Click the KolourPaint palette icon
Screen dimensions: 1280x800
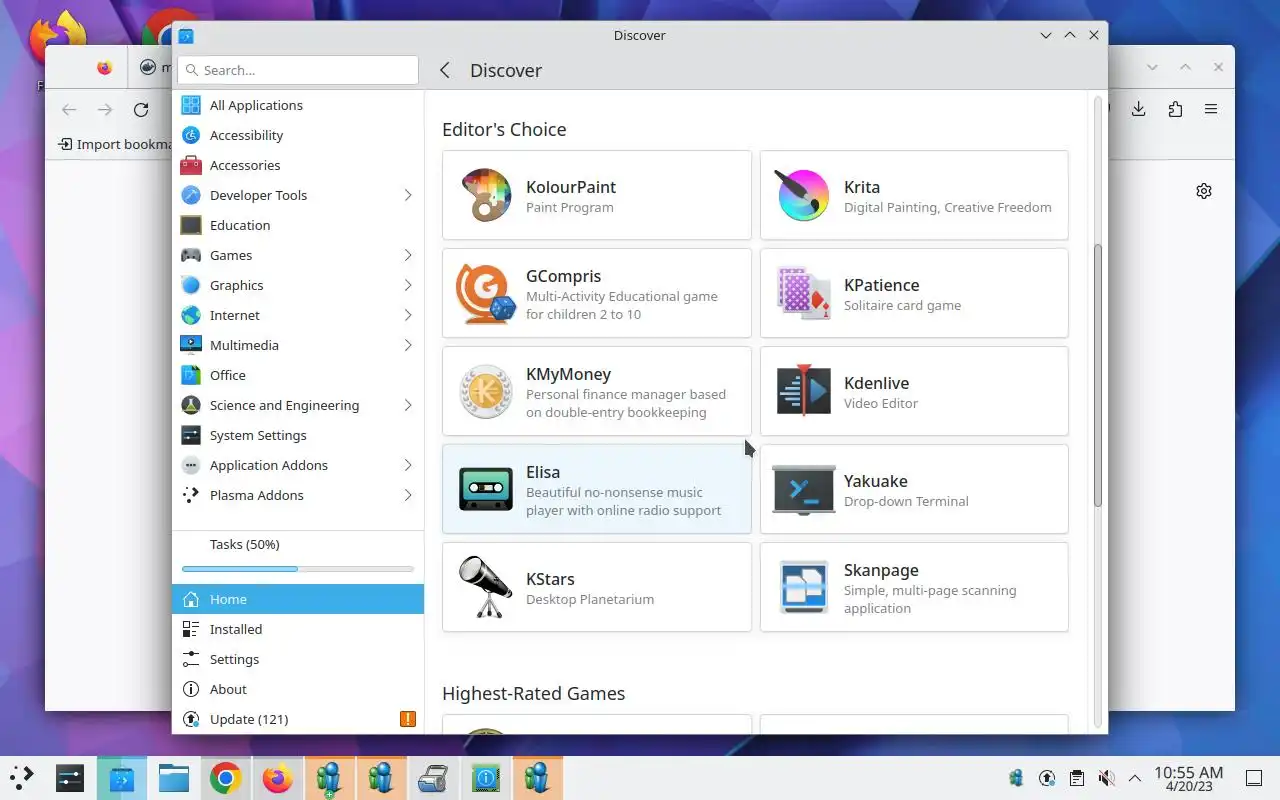point(486,195)
